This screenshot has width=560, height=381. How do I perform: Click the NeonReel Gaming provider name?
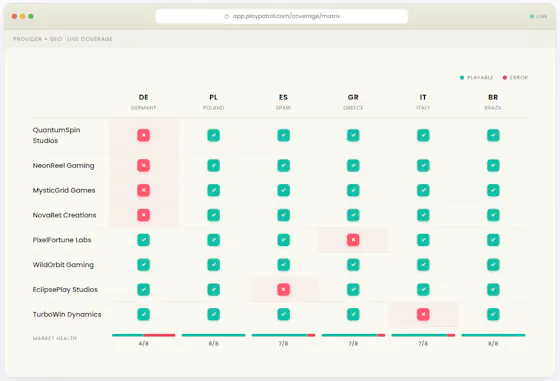(x=64, y=165)
